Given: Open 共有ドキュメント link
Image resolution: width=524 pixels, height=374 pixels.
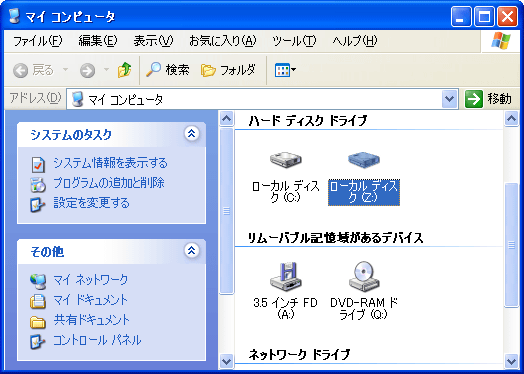Looking at the screenshot, I should (91, 320).
